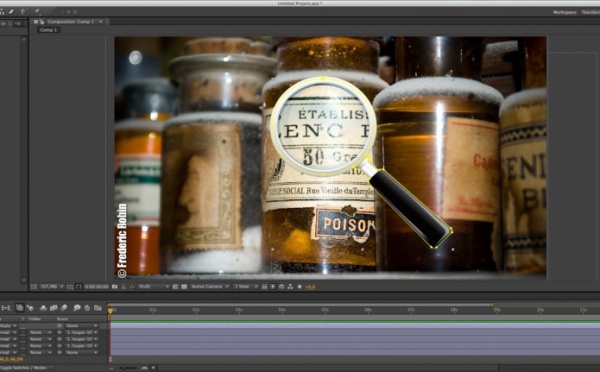Screen dimensions: 600x372
Task: Open the Workspace dropdown showing Standard
Action: [x=590, y=12]
